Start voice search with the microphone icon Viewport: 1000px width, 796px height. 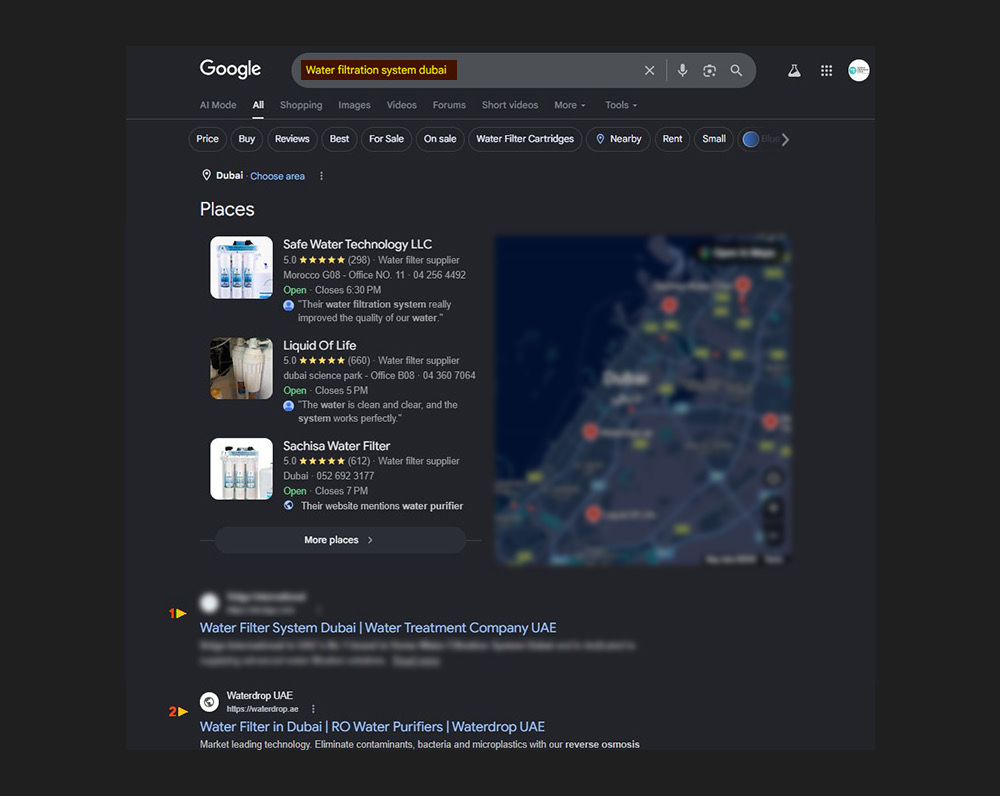tap(682, 70)
